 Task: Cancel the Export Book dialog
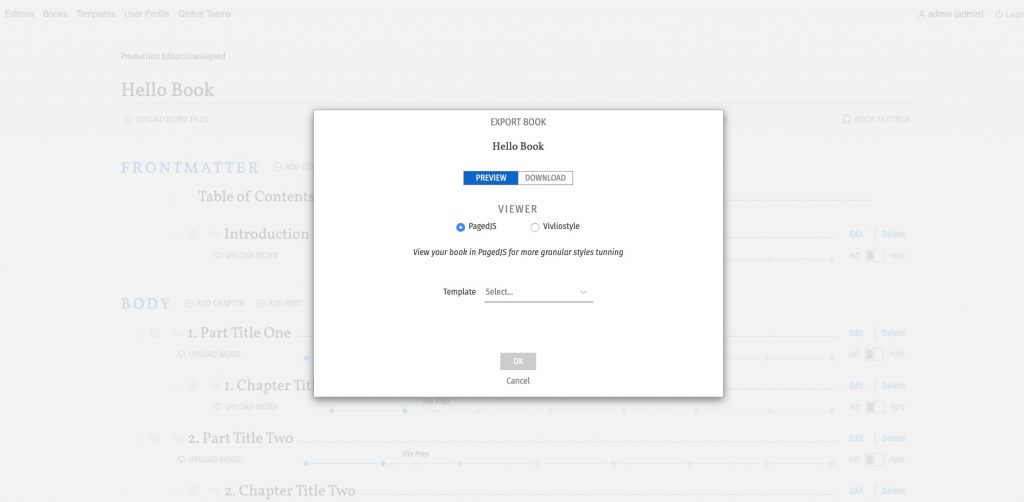[x=518, y=381]
